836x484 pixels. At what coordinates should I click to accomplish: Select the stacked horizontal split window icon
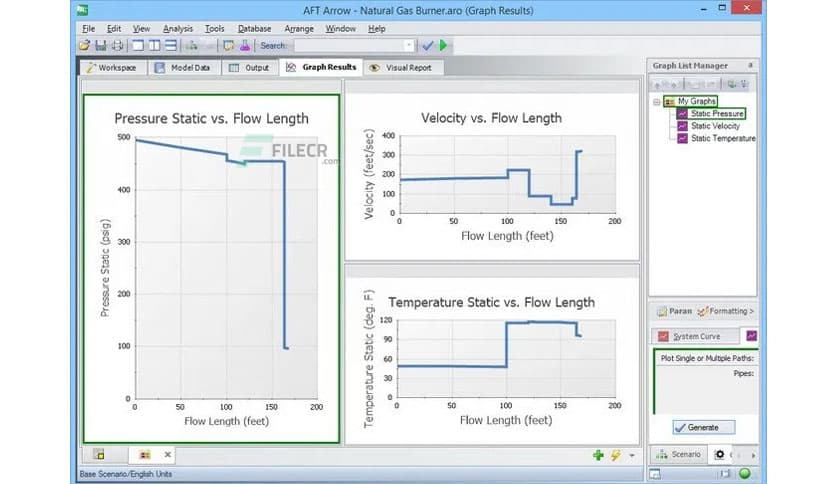tap(171, 46)
